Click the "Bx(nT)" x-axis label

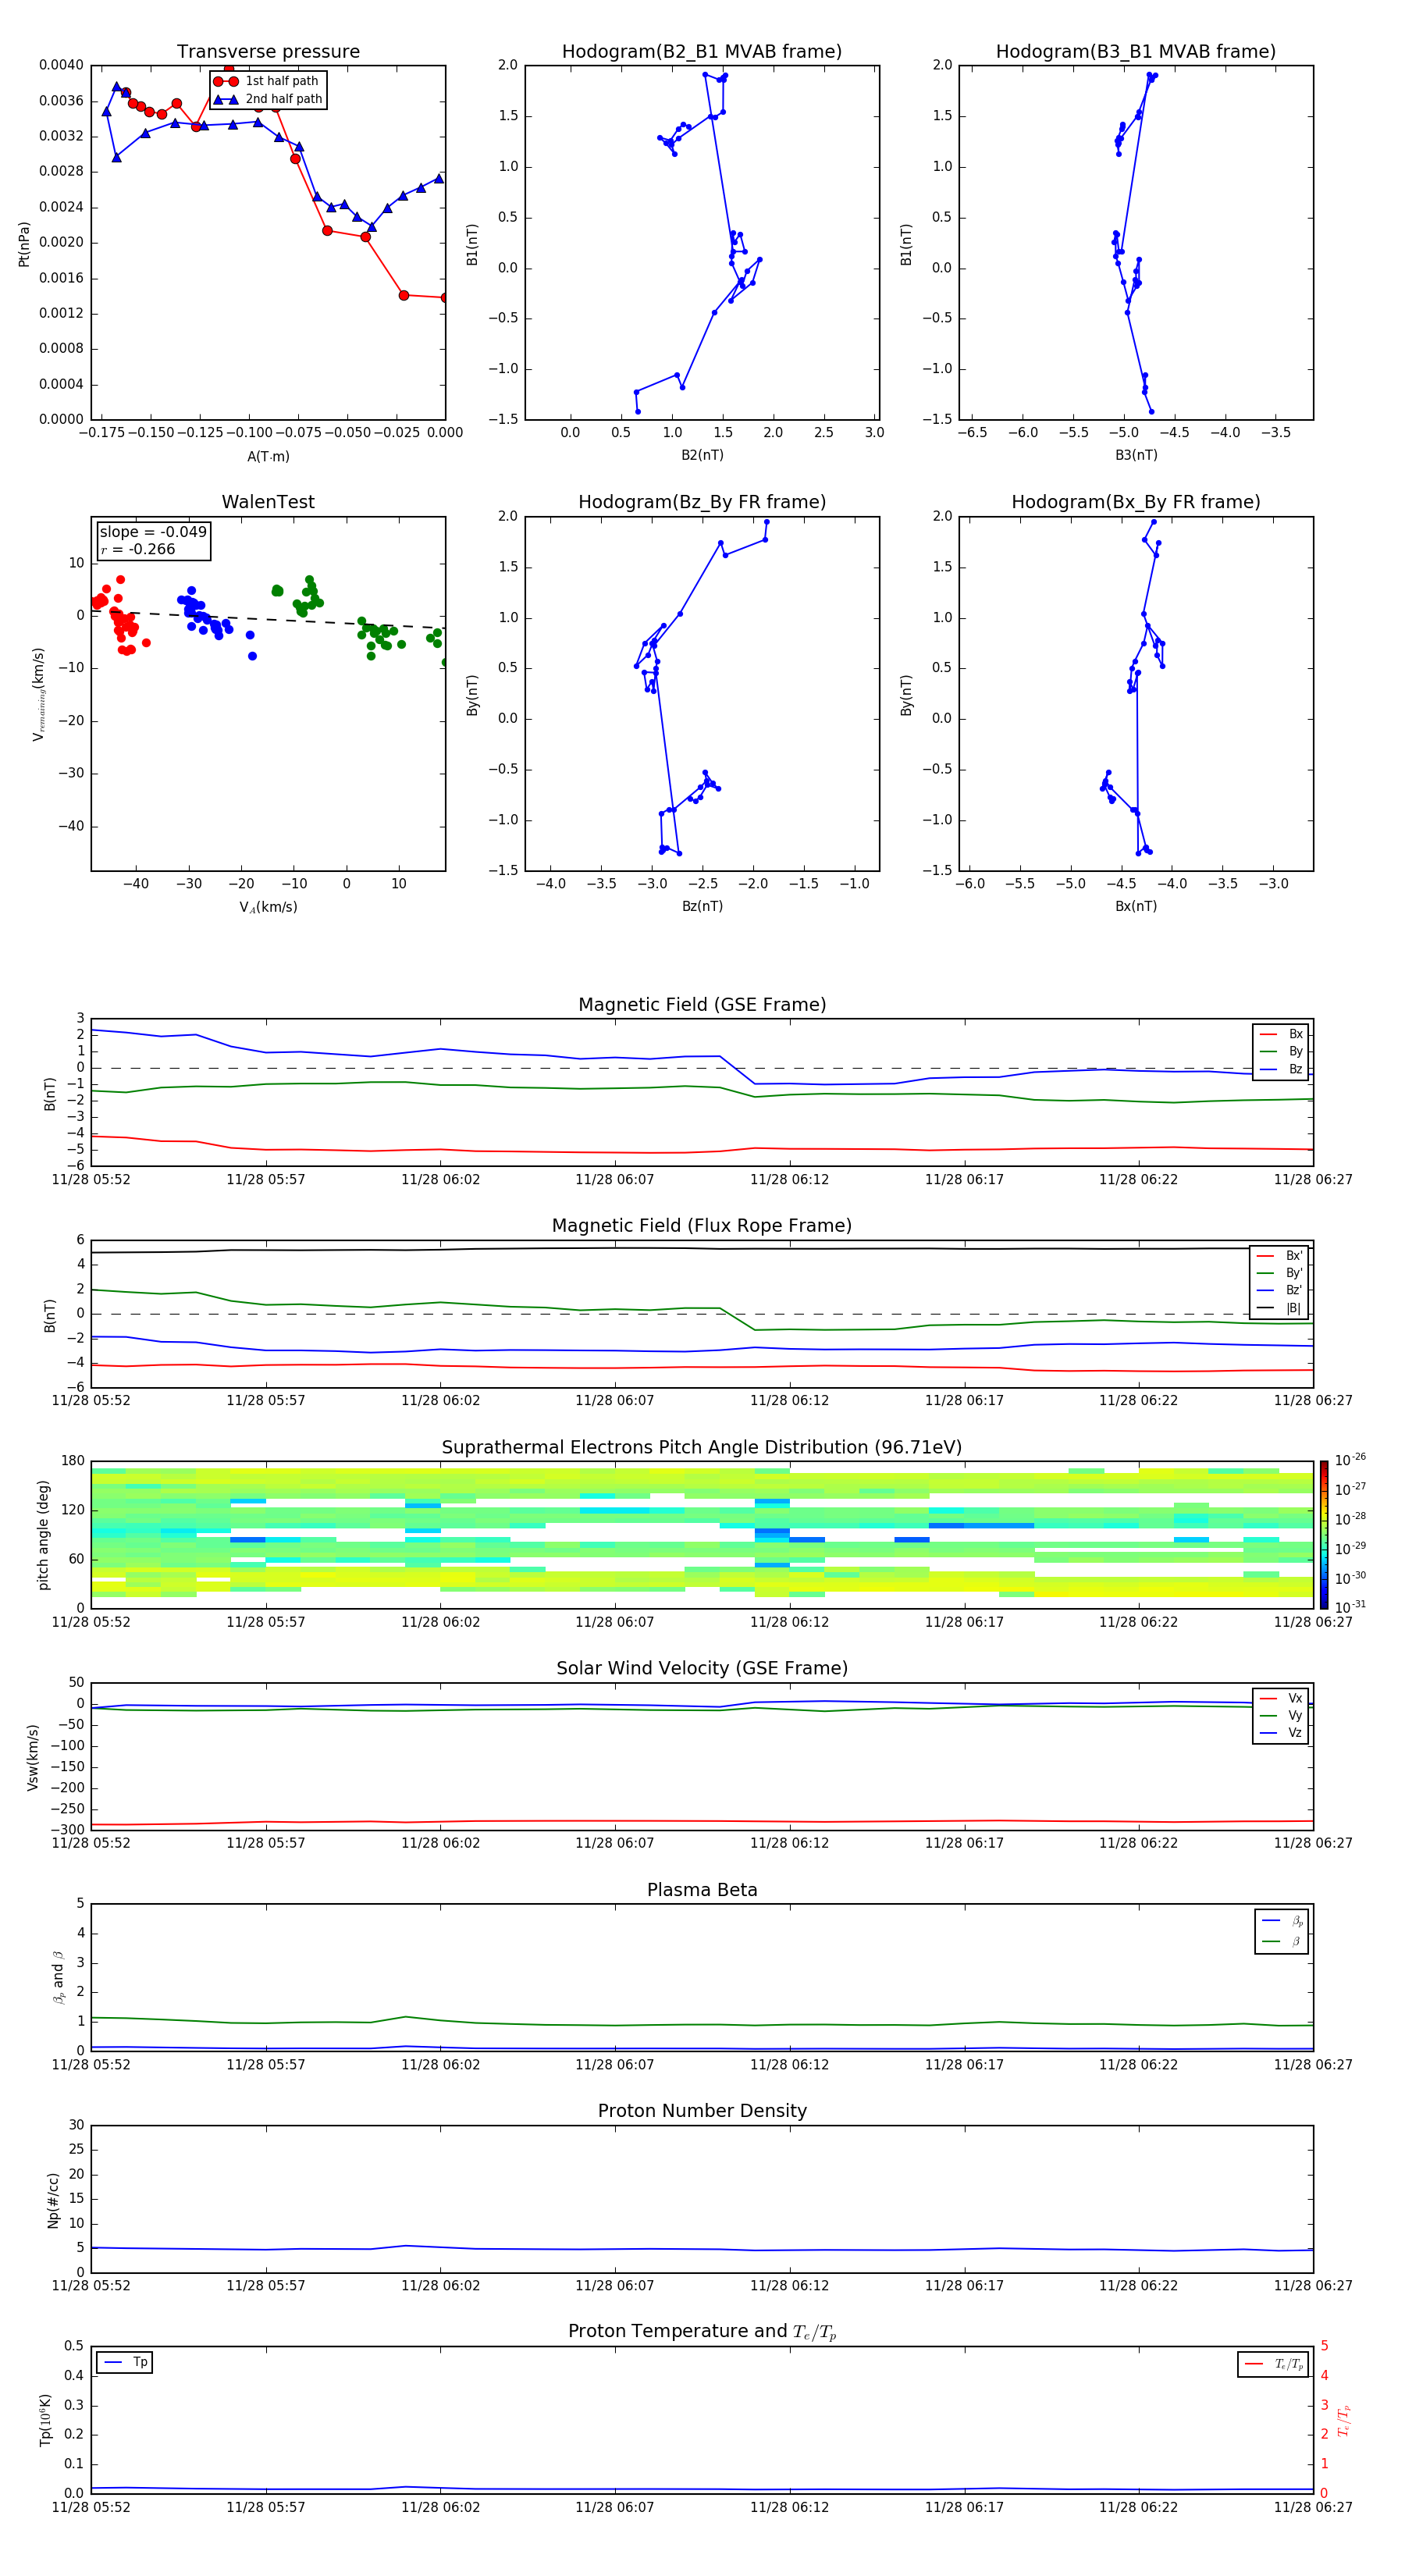pyautogui.click(x=1136, y=906)
